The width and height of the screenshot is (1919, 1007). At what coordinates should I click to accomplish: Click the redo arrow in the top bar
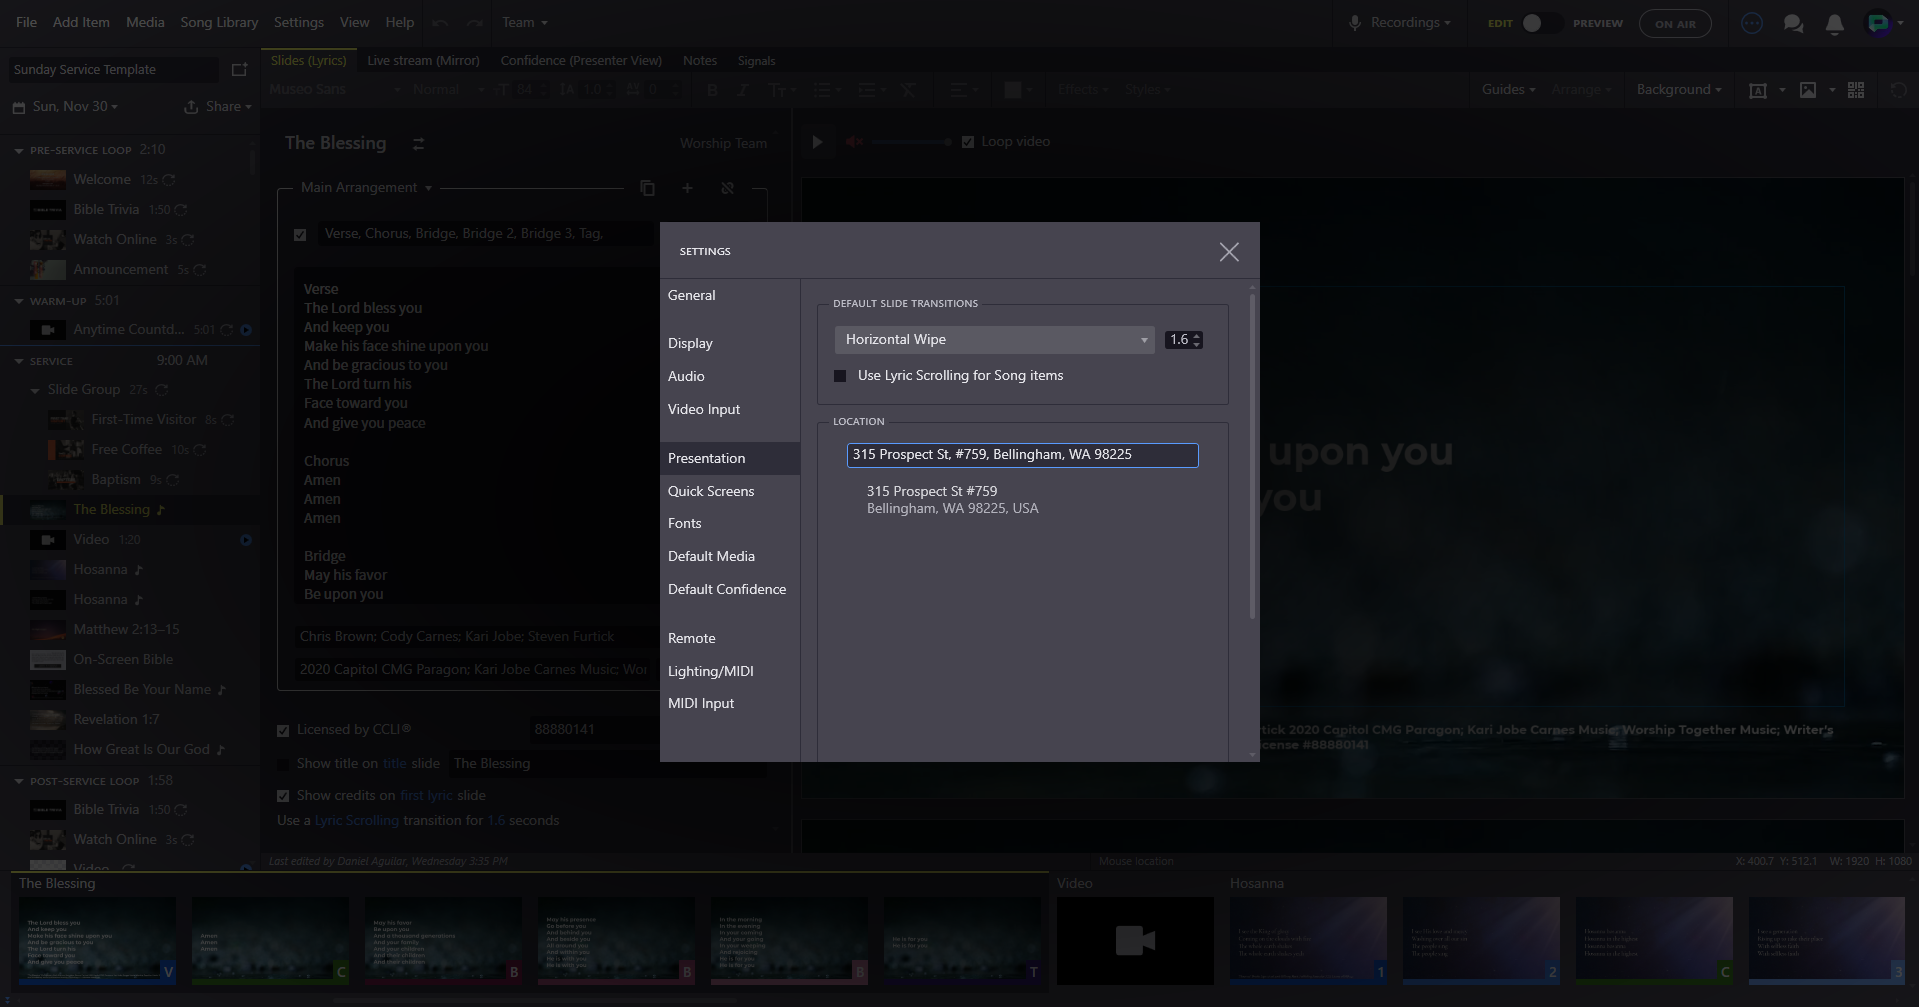point(474,23)
